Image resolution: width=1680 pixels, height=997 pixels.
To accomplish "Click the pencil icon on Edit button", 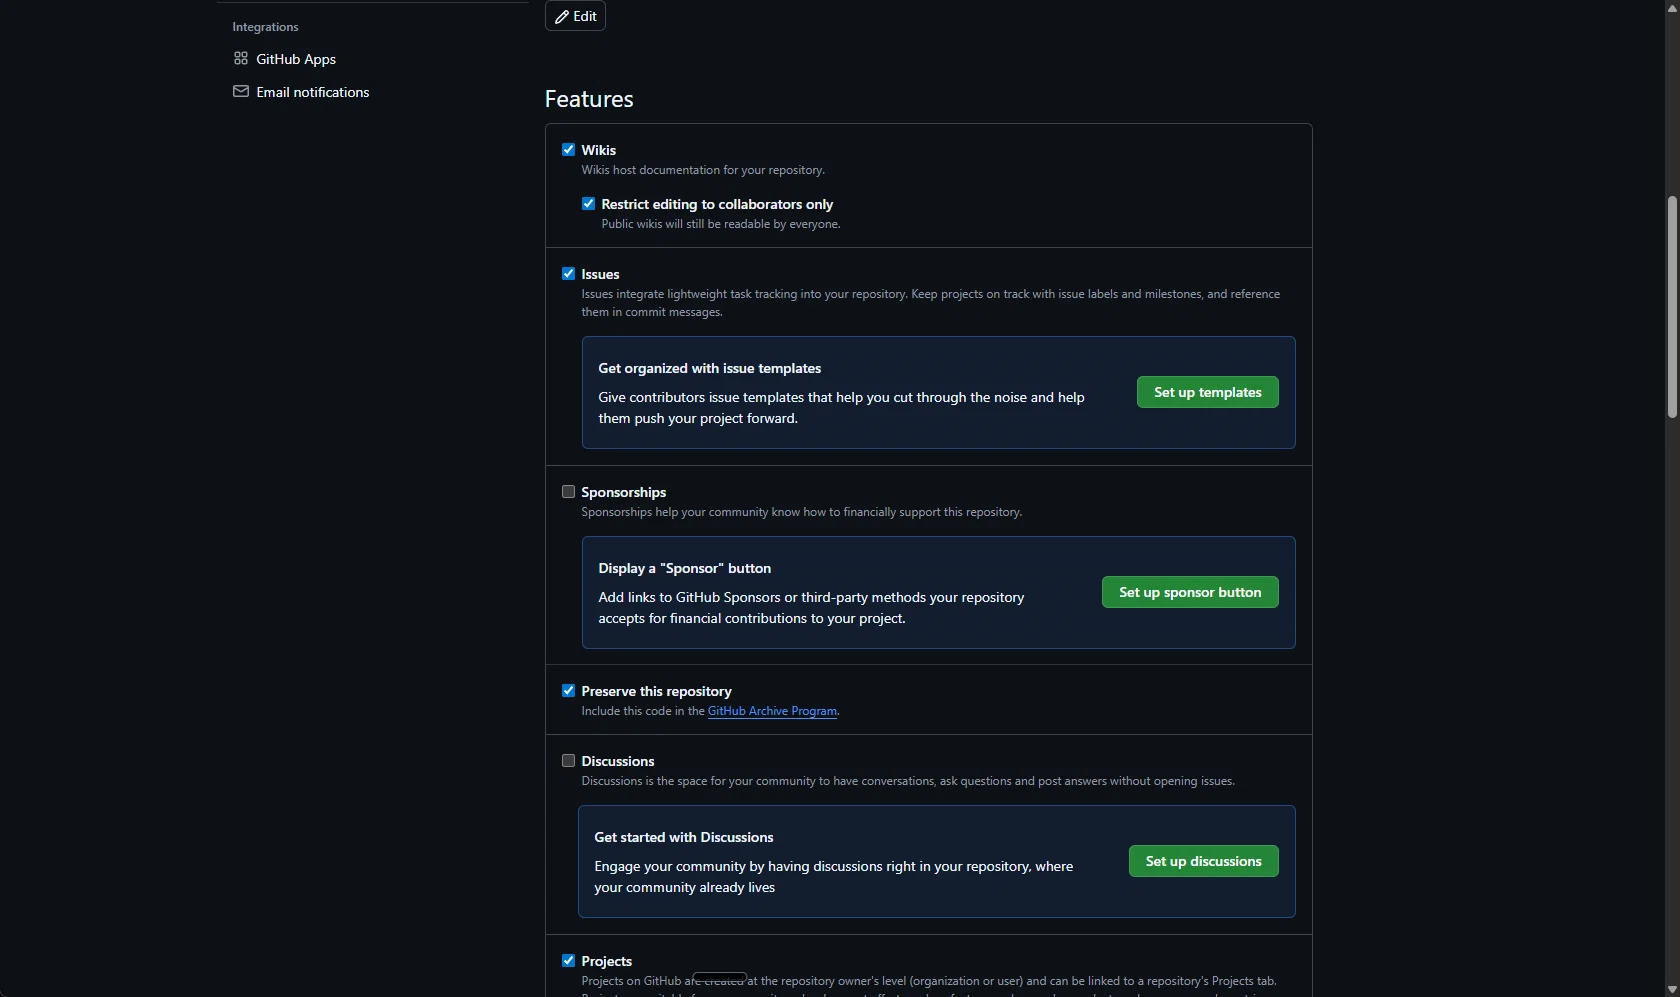I will [562, 17].
